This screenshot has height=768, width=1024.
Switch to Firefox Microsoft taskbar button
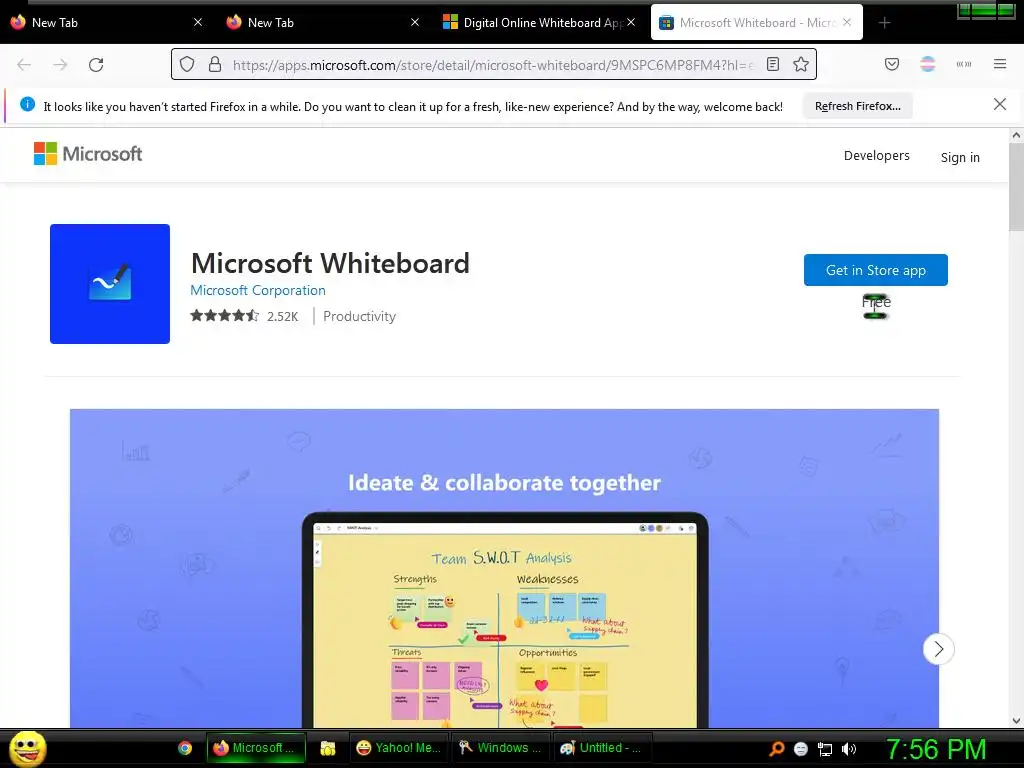click(x=256, y=748)
